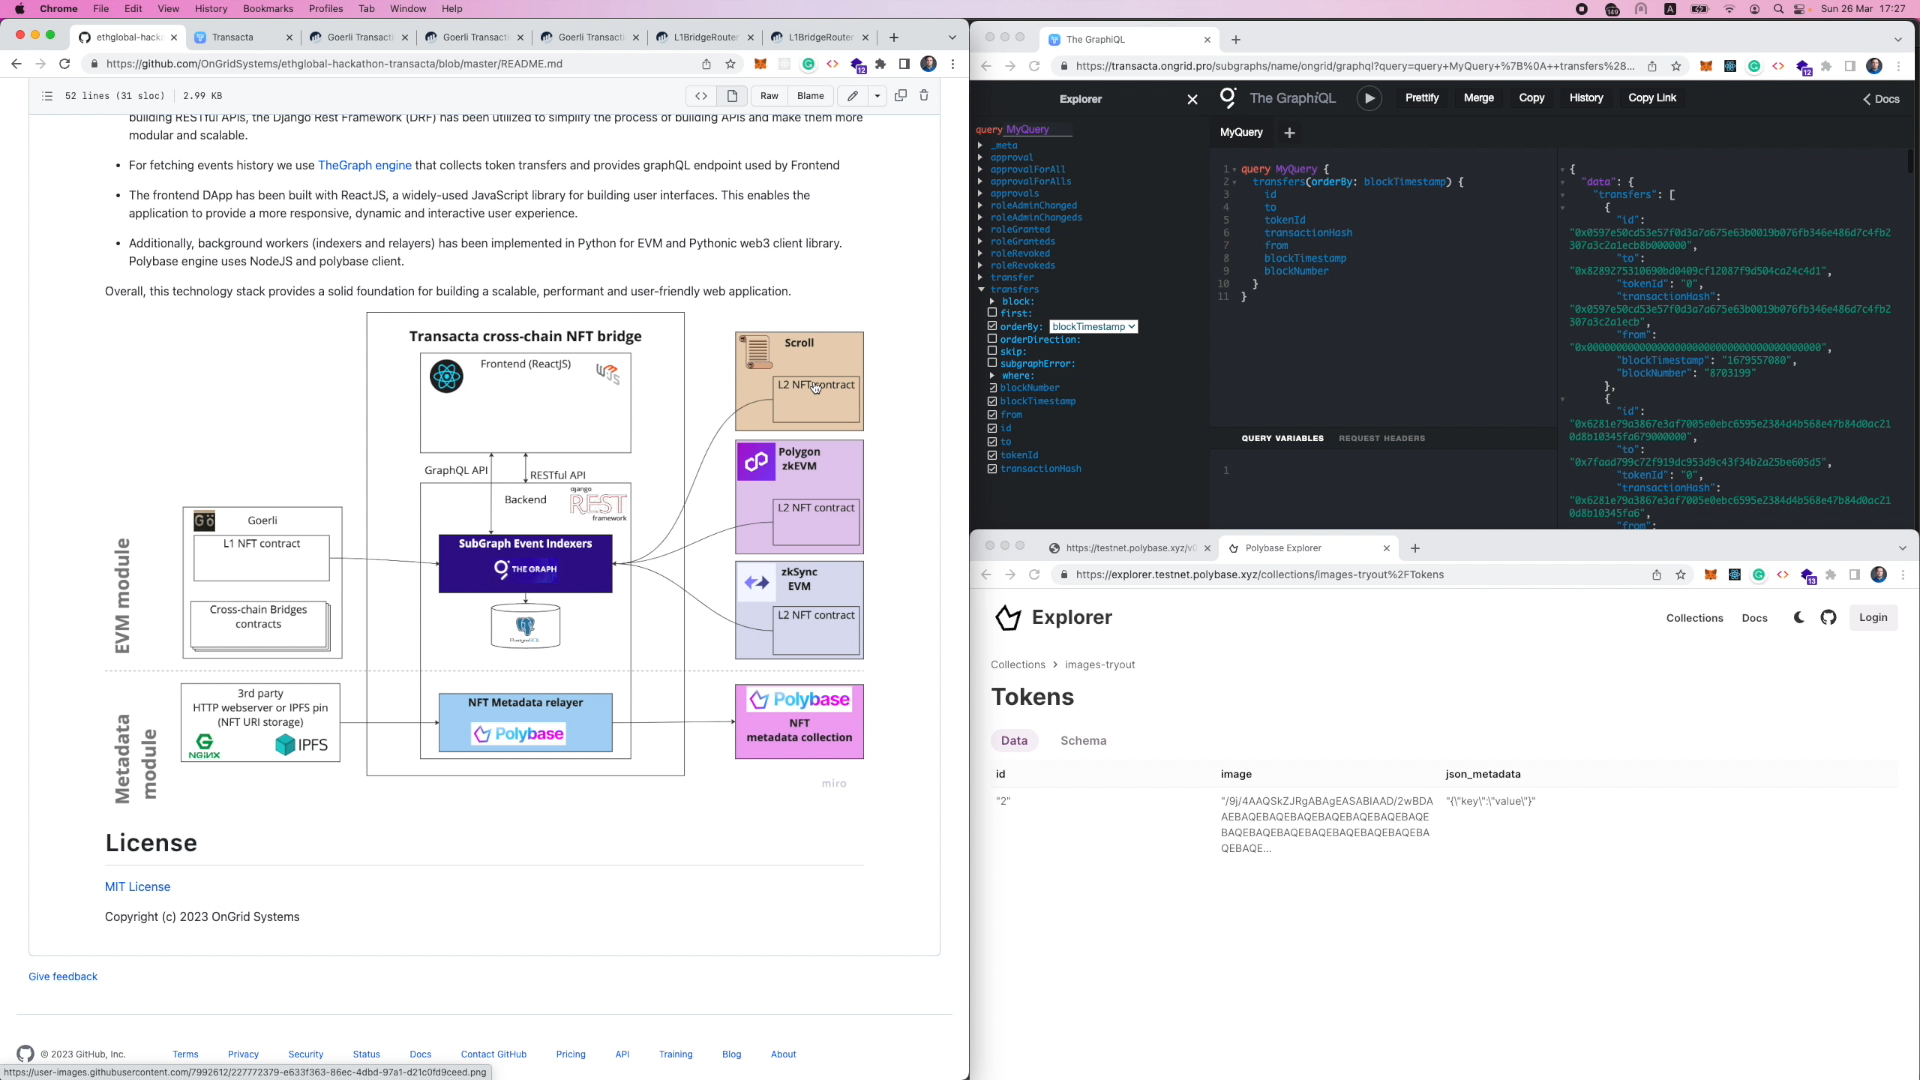Share the Polybase Explorer page URL
This screenshot has height=1080, width=1920.
1656,575
